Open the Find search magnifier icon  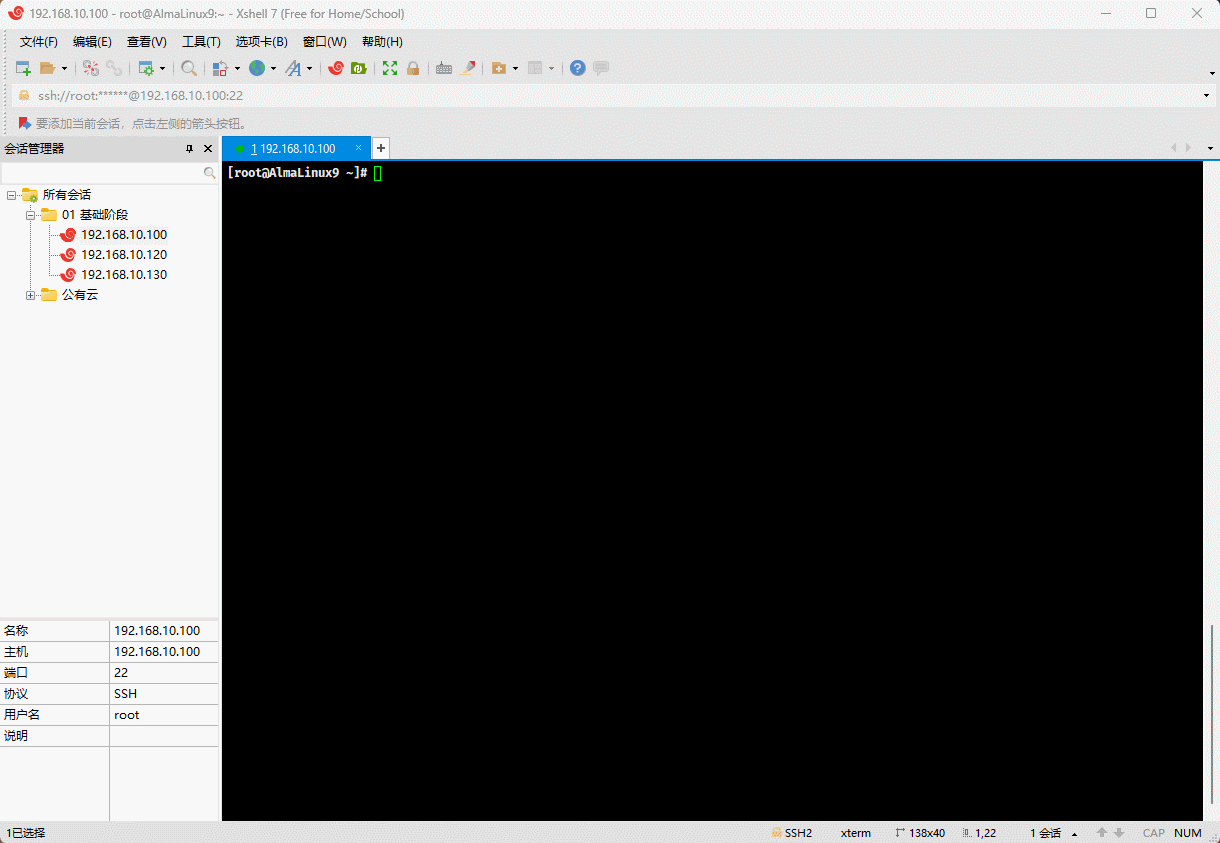point(188,68)
